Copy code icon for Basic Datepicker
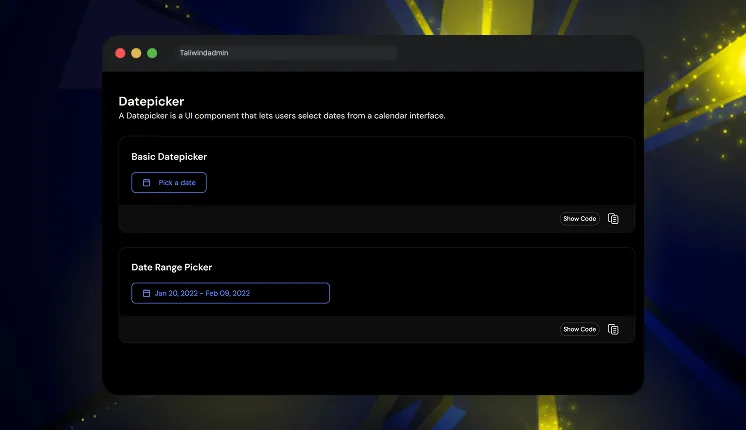This screenshot has width=746, height=430. pos(613,219)
